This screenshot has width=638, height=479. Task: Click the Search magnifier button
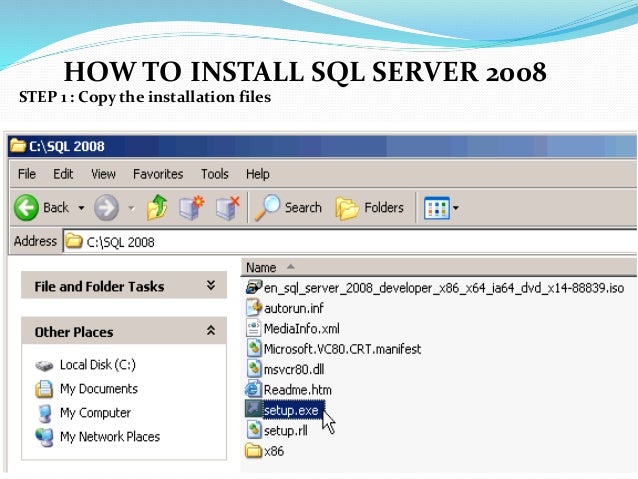tap(288, 208)
